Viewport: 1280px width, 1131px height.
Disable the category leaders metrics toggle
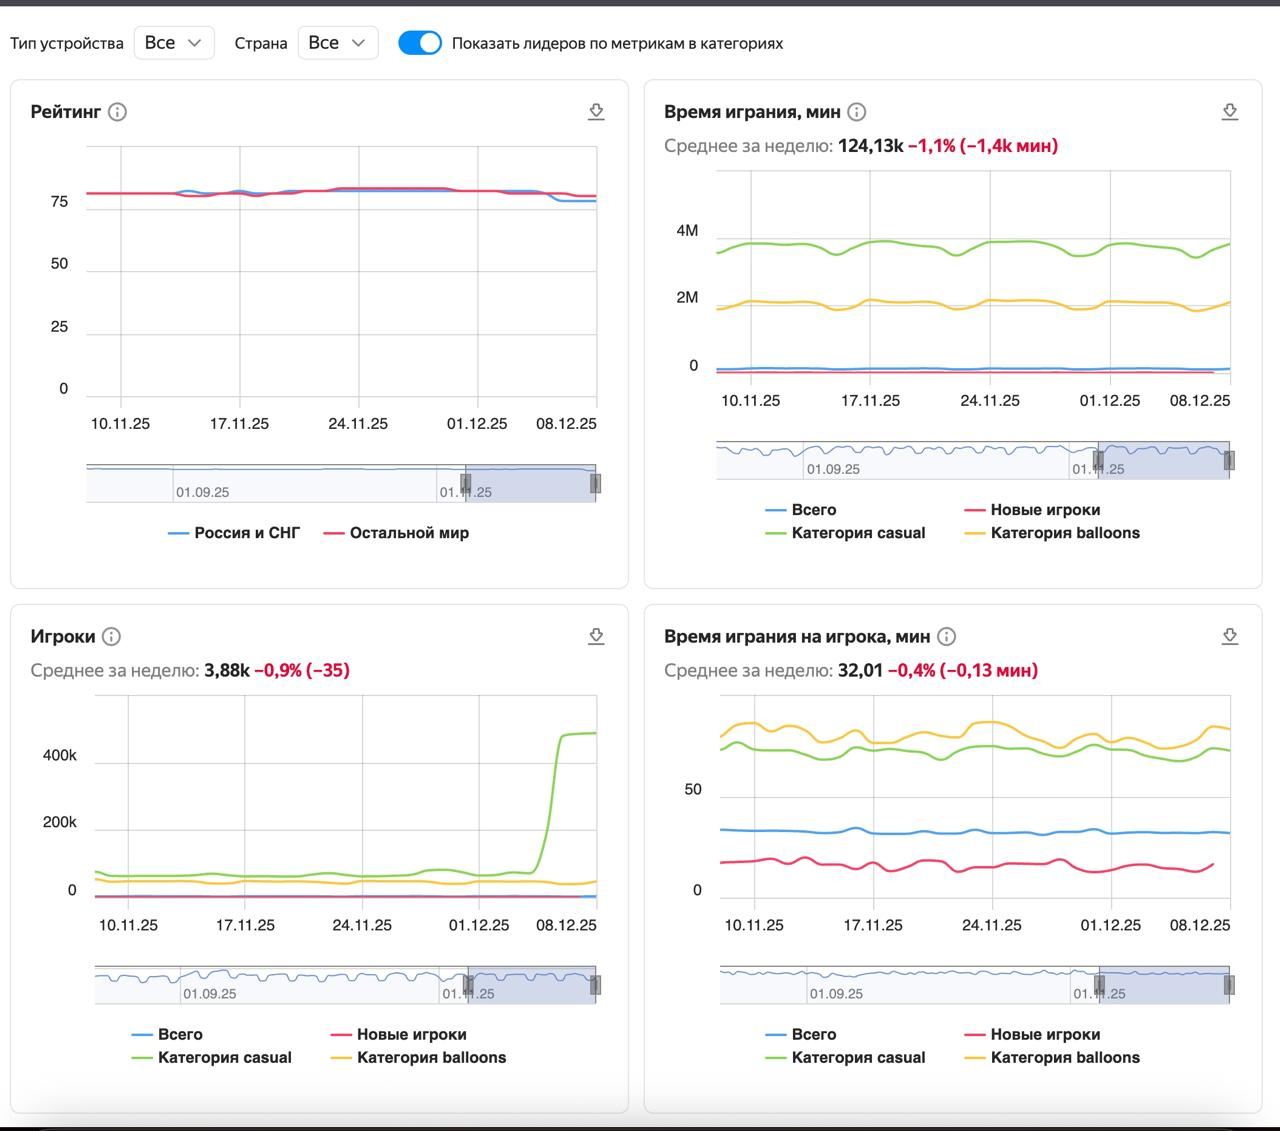coord(420,43)
